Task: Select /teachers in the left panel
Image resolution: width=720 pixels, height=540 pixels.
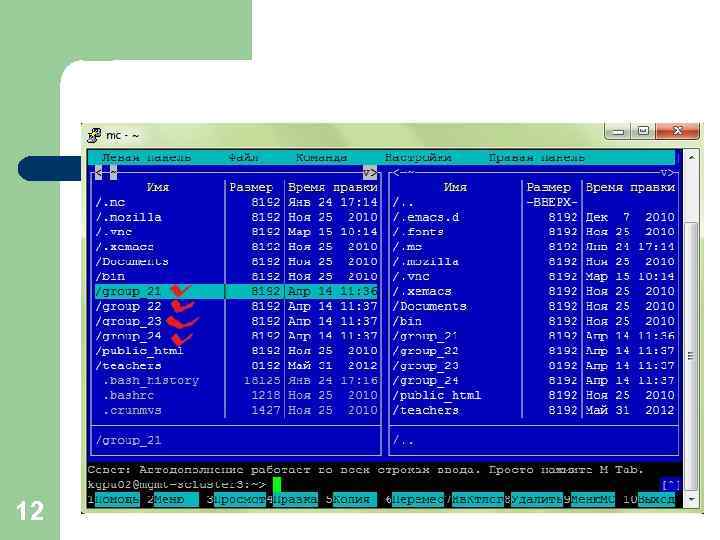Action: [x=236, y=366]
